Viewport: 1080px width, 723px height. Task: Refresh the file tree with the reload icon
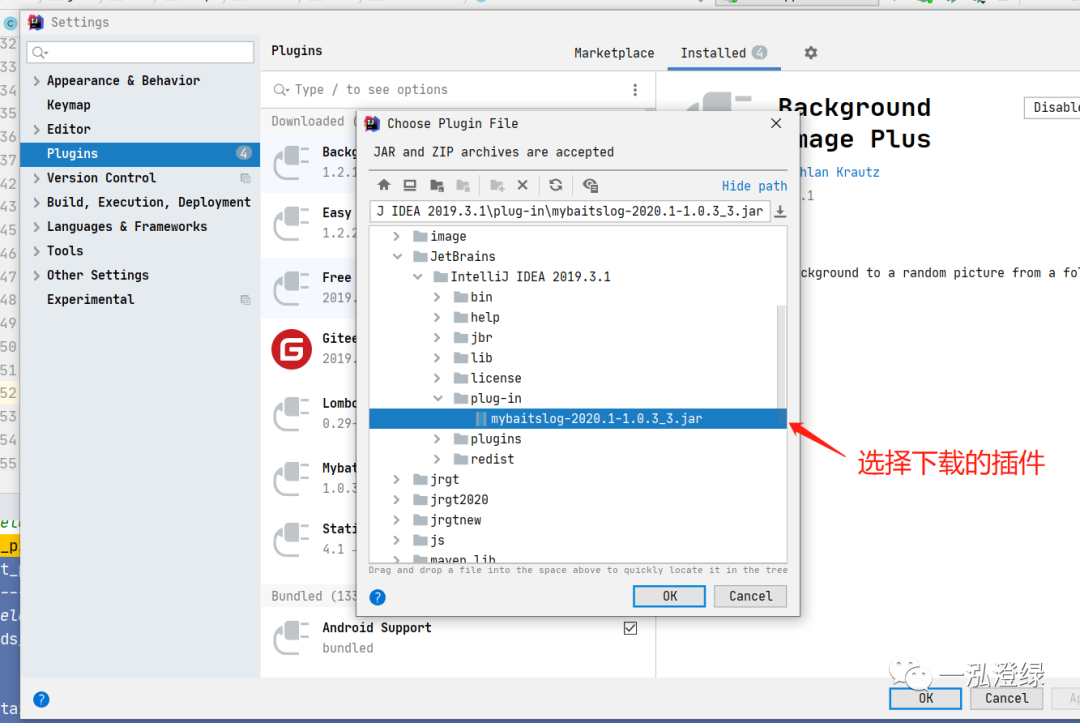click(556, 185)
